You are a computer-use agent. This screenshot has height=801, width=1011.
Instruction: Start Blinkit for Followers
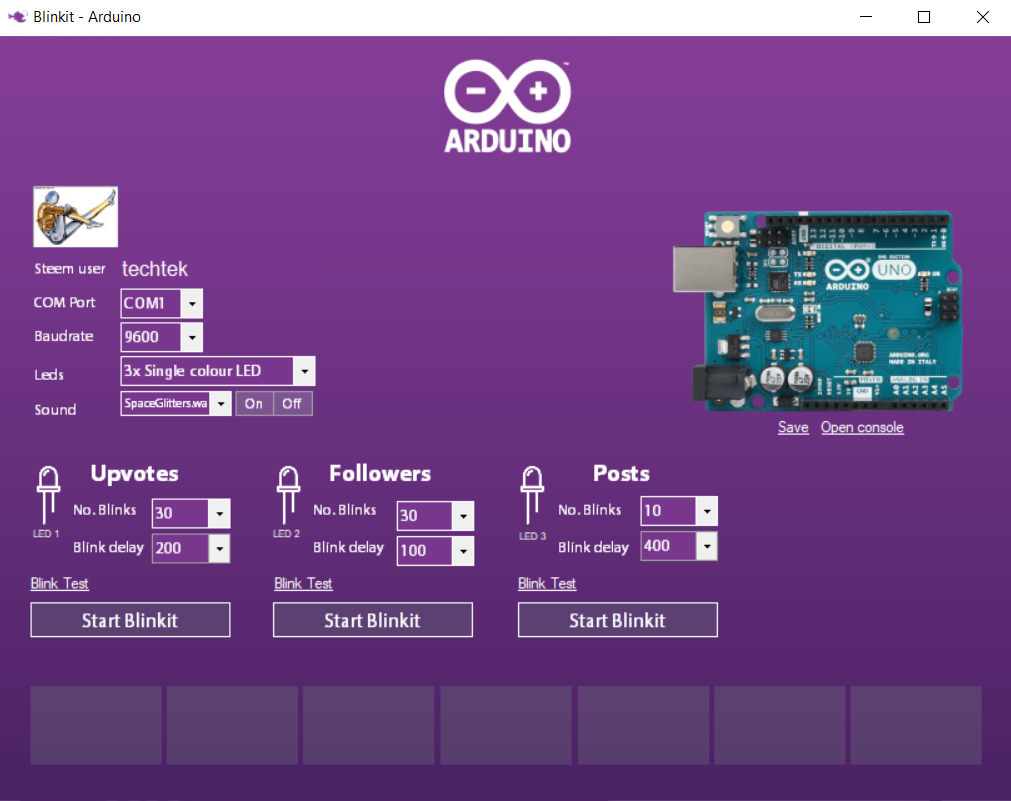point(373,620)
